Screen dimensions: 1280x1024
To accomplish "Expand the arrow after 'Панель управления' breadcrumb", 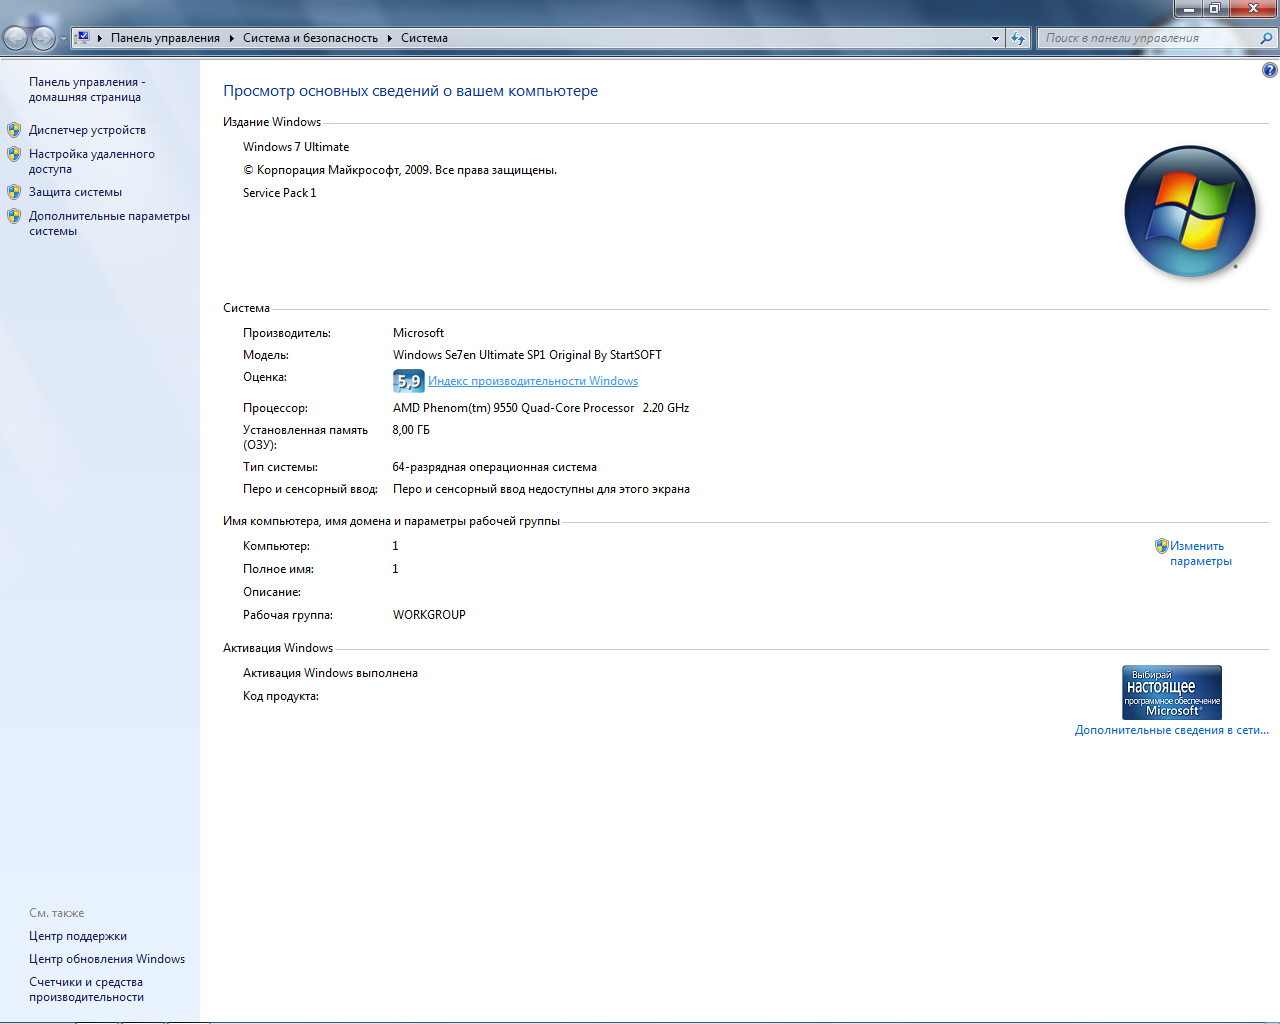I will tap(231, 38).
